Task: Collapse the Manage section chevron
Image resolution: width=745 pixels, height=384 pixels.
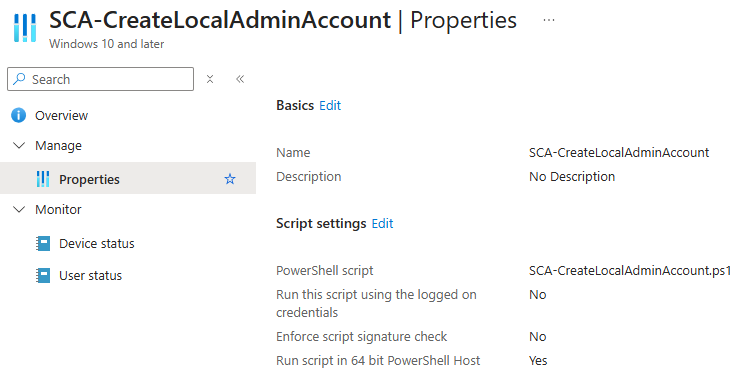Action: 19,145
